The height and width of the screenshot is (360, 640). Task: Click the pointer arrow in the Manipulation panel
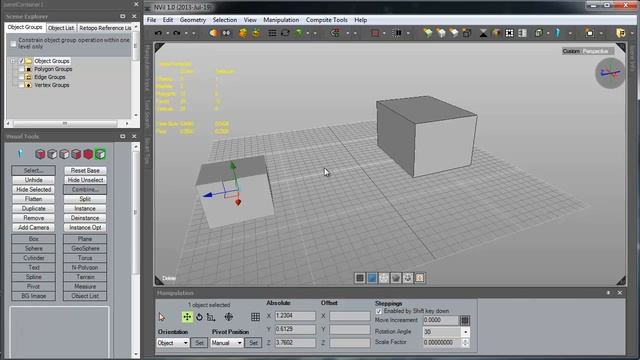(x=162, y=317)
